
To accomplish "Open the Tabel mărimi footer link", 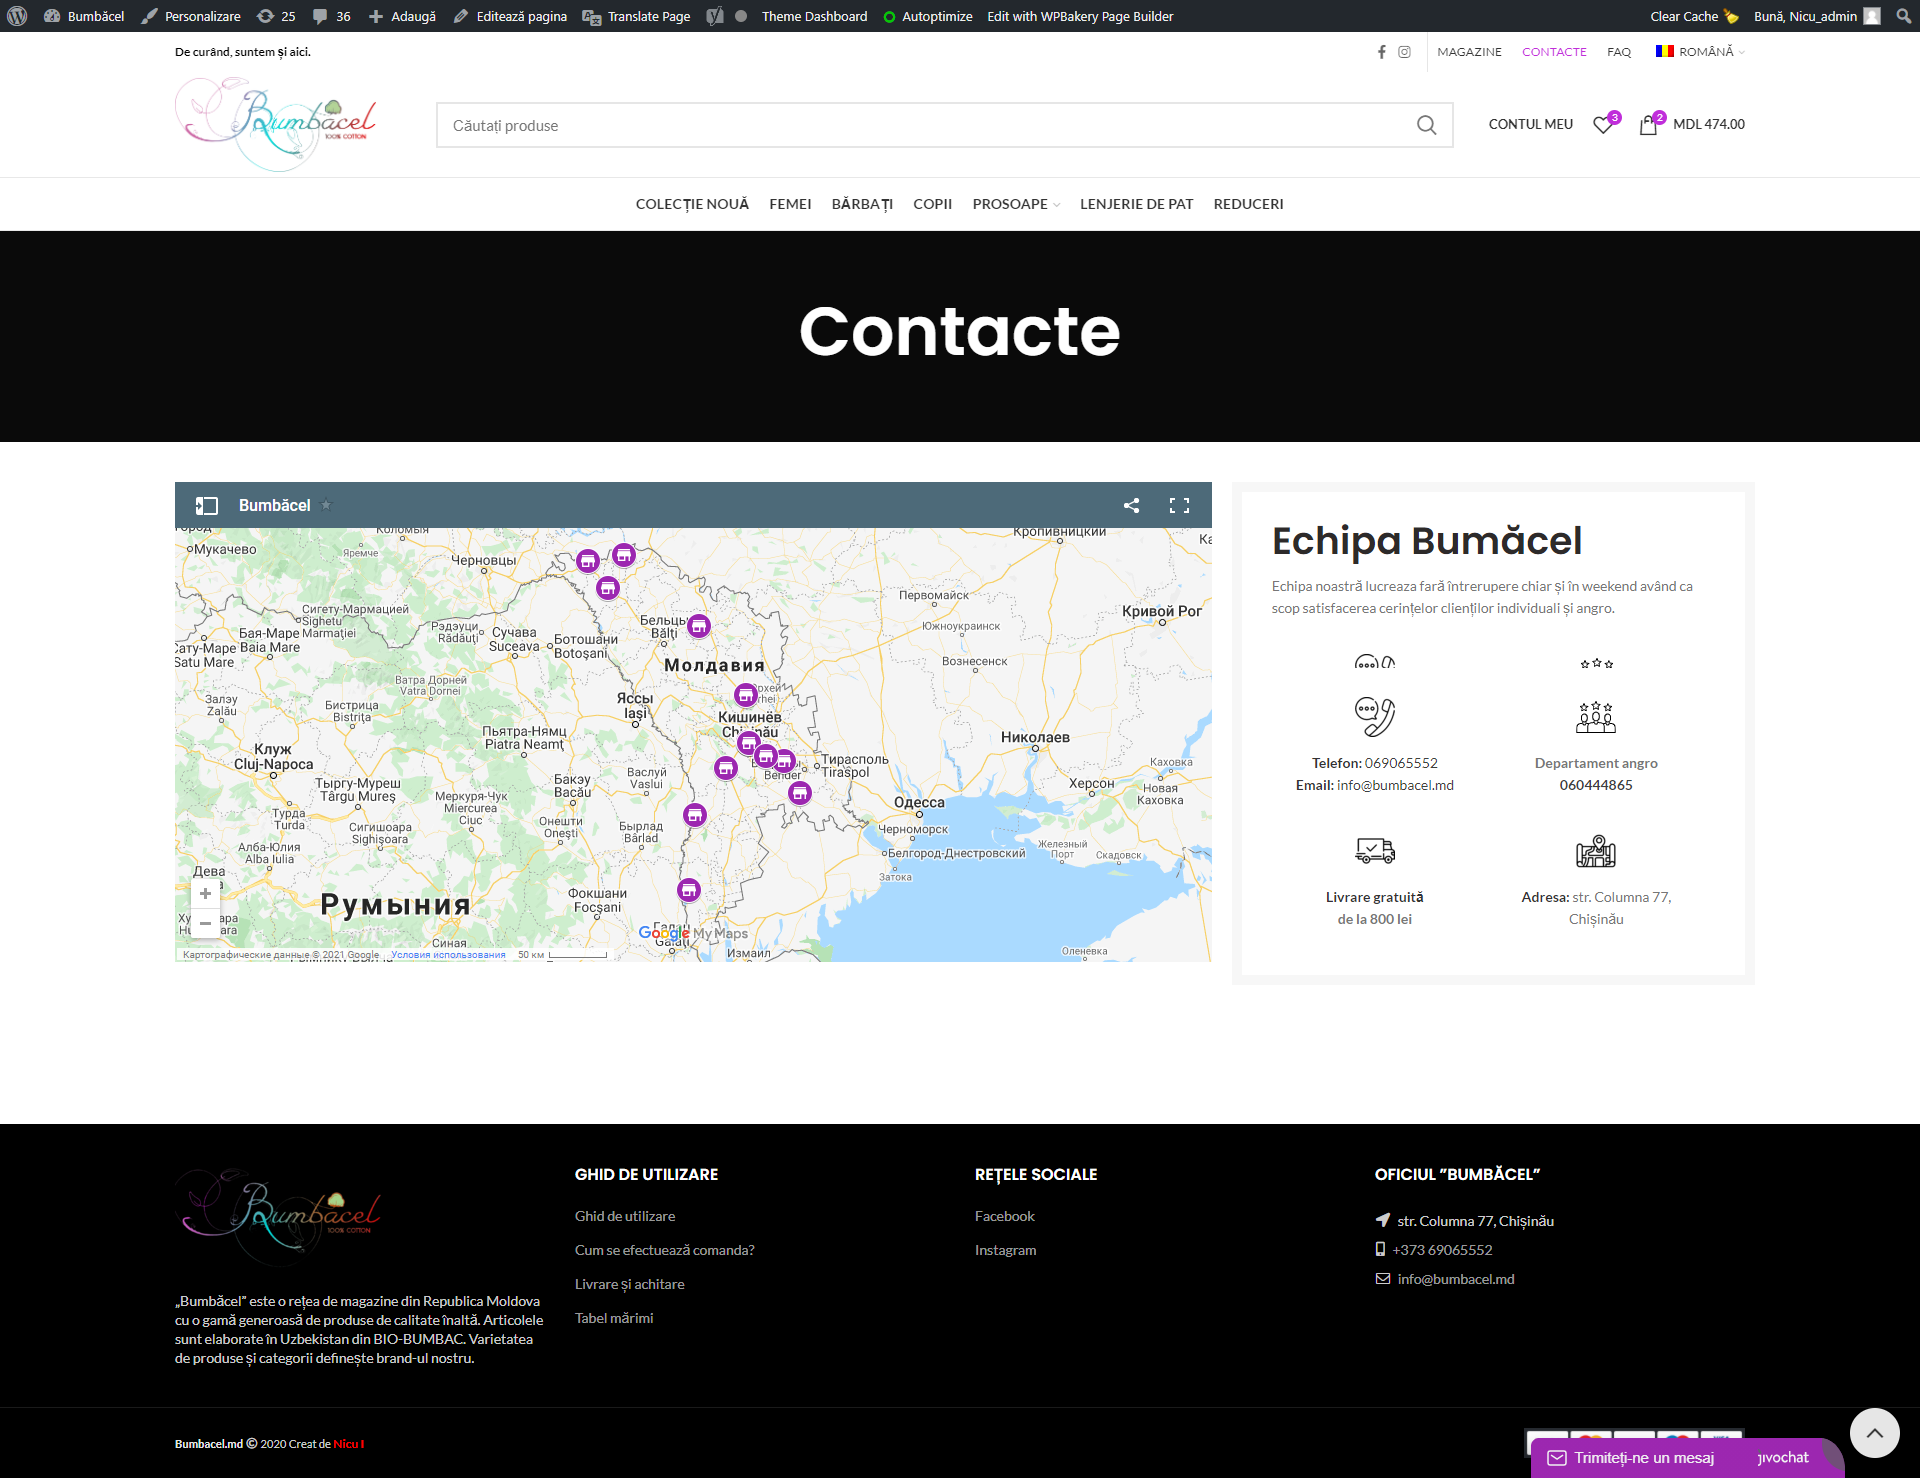I will [614, 1318].
